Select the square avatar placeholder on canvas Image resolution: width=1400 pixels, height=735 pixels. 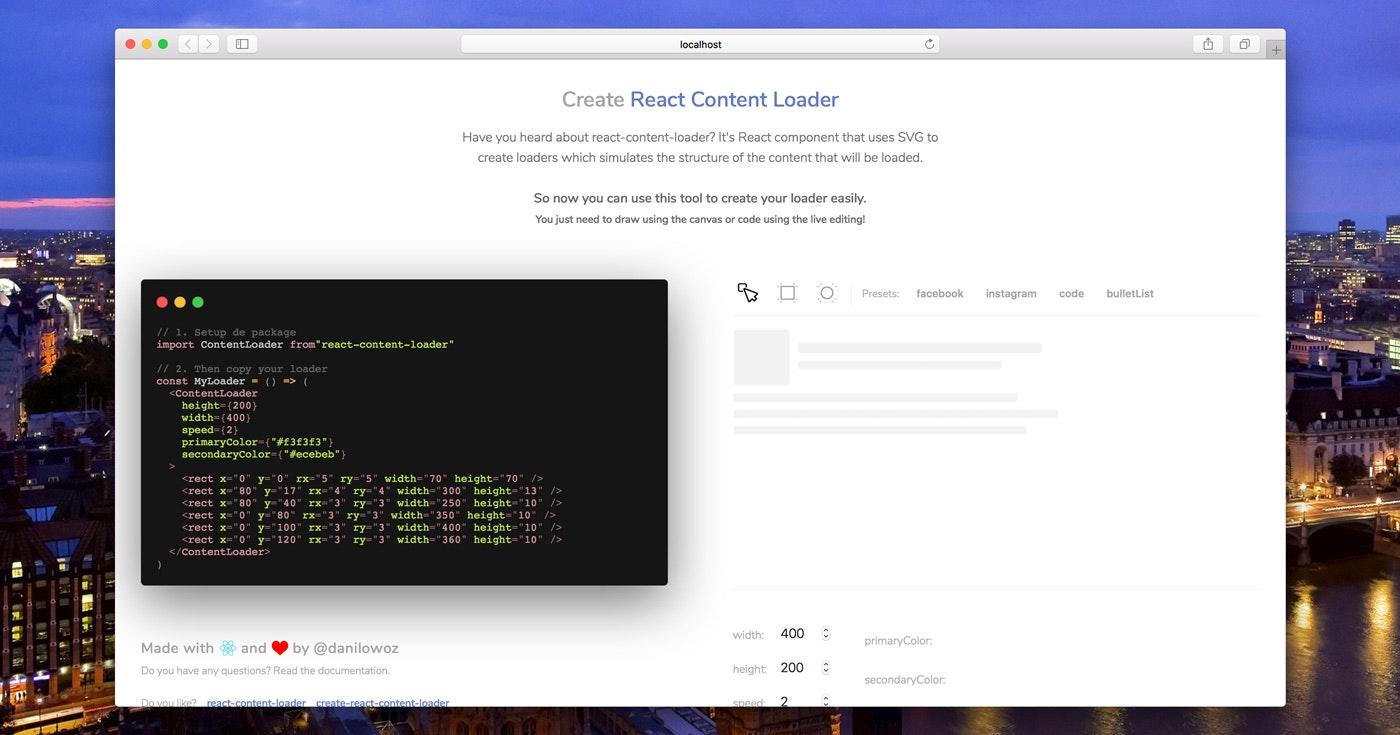click(x=762, y=357)
